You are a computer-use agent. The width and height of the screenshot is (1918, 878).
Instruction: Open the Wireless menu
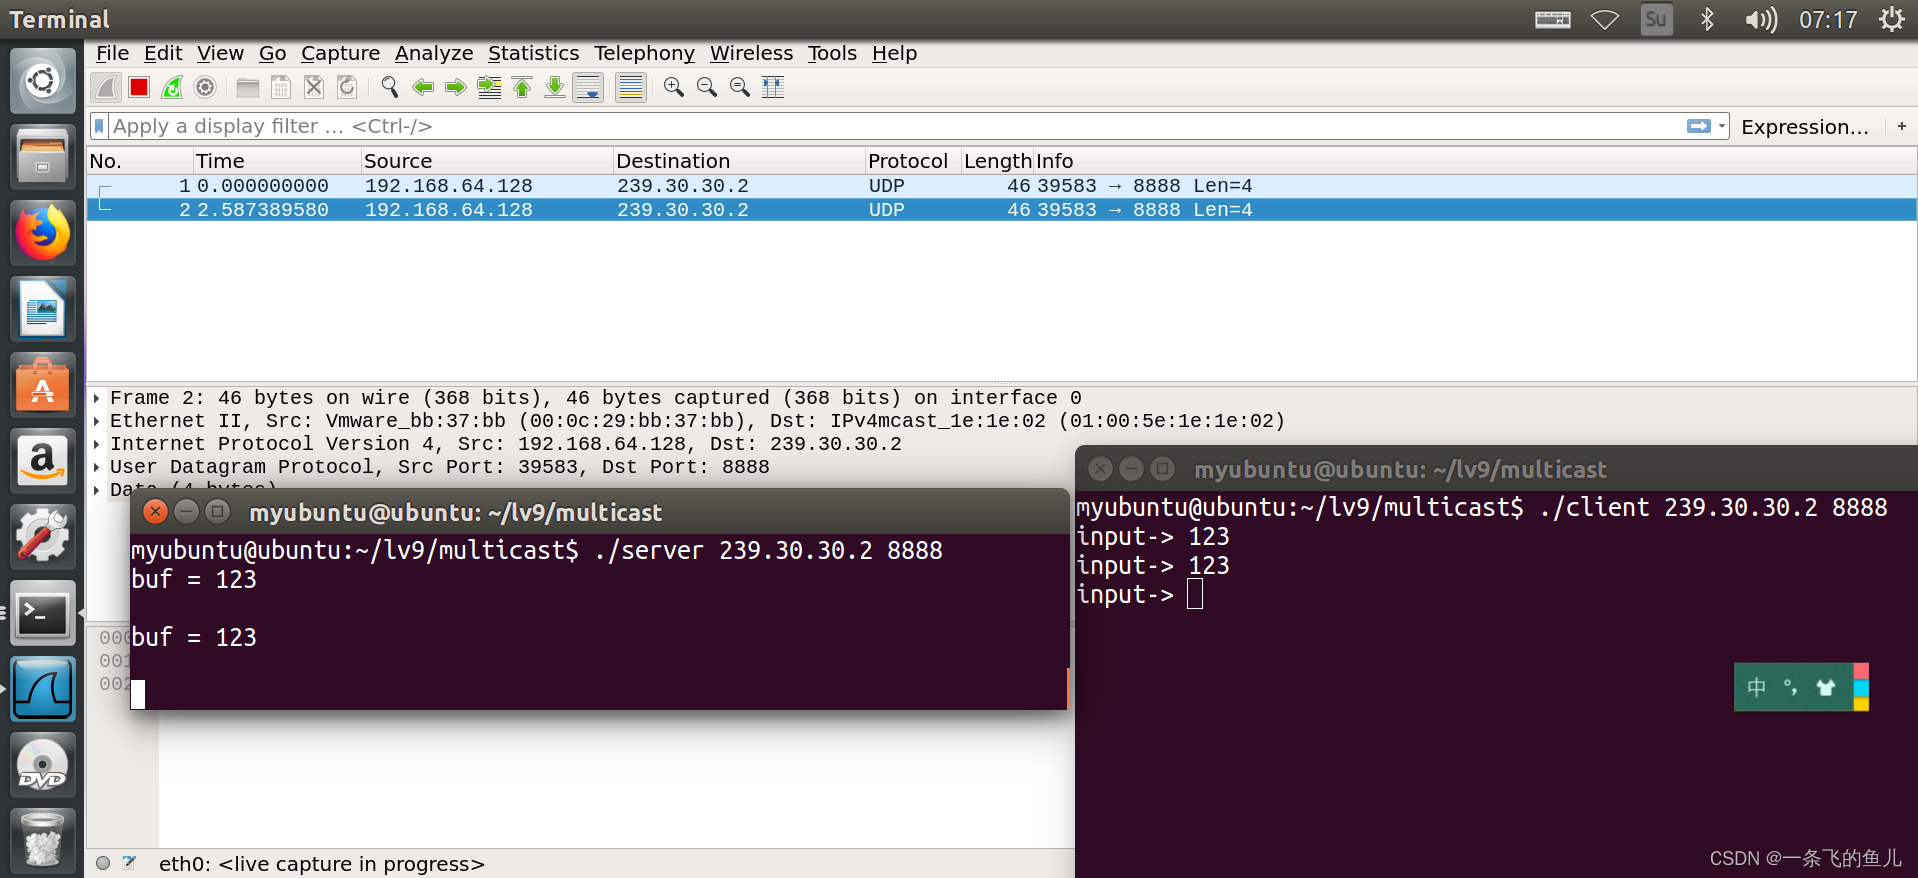[751, 53]
